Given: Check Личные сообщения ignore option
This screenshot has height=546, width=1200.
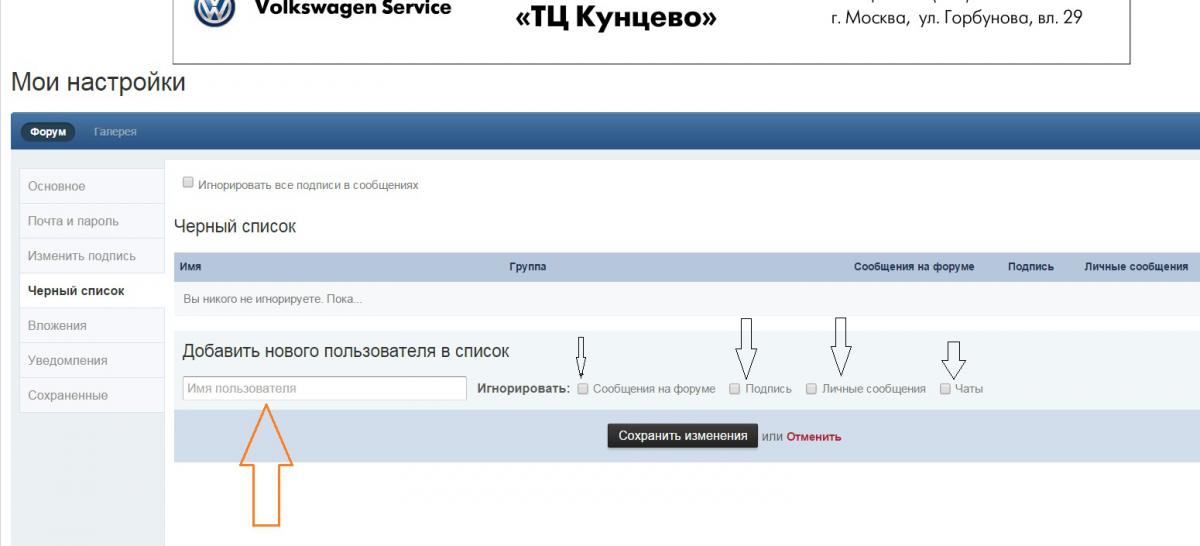Looking at the screenshot, I should tap(812, 389).
